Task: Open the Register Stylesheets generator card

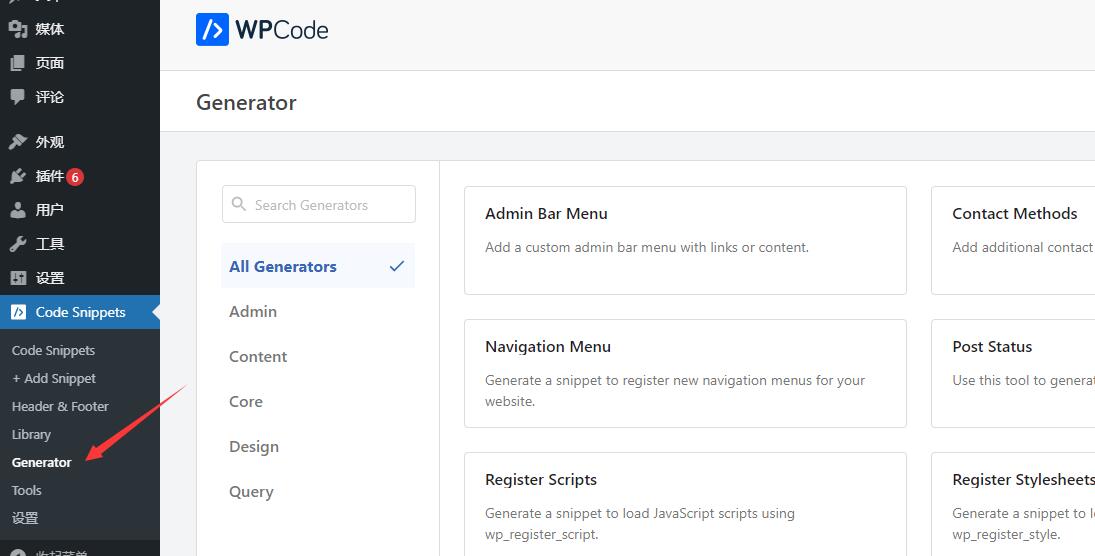Action: (x=1013, y=504)
